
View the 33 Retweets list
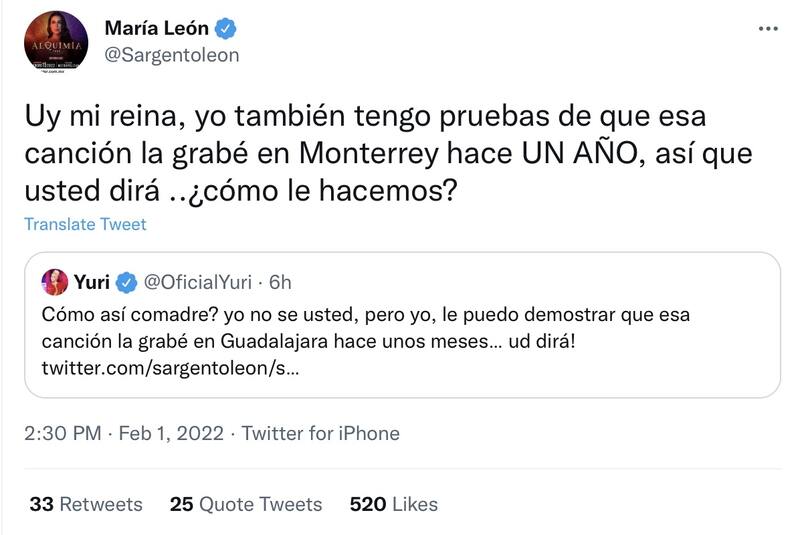(x=86, y=504)
